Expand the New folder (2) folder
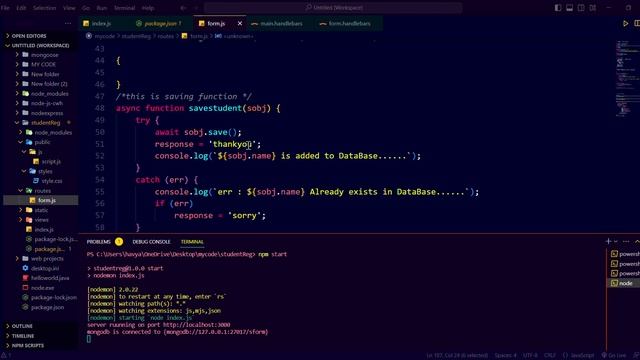The height and width of the screenshot is (360, 640). point(49,84)
